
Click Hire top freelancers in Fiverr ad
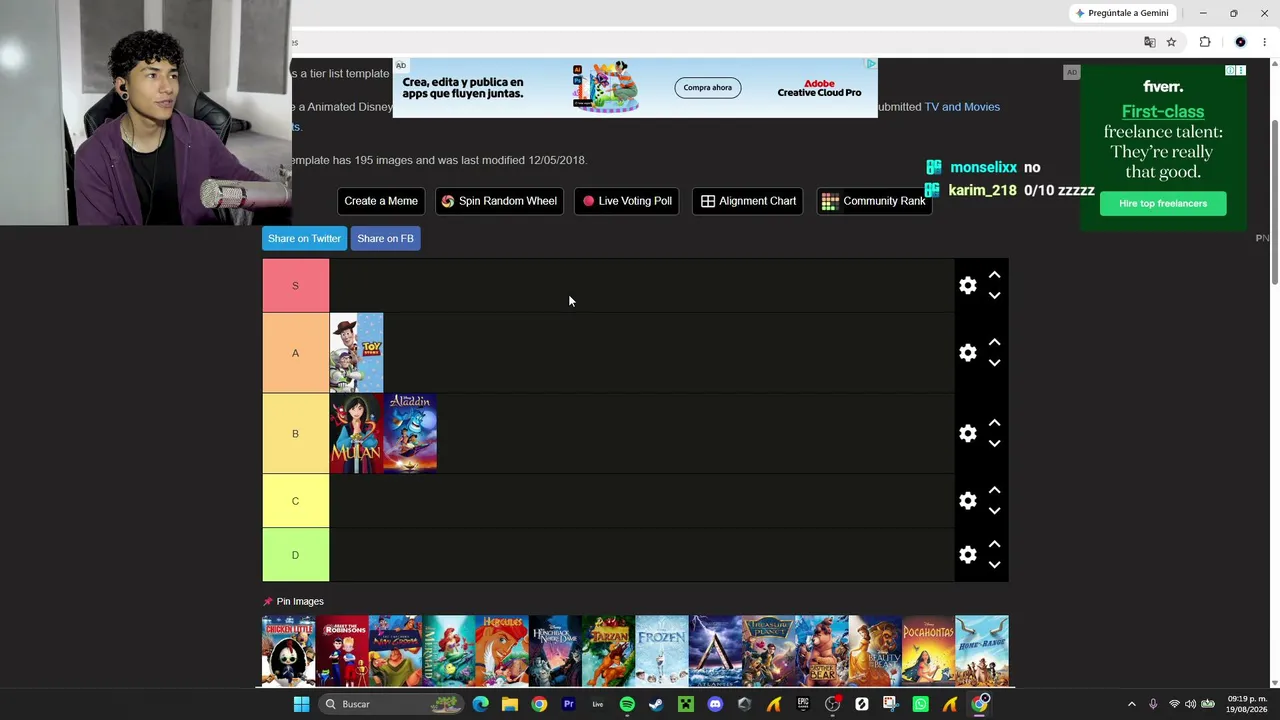coord(1163,204)
